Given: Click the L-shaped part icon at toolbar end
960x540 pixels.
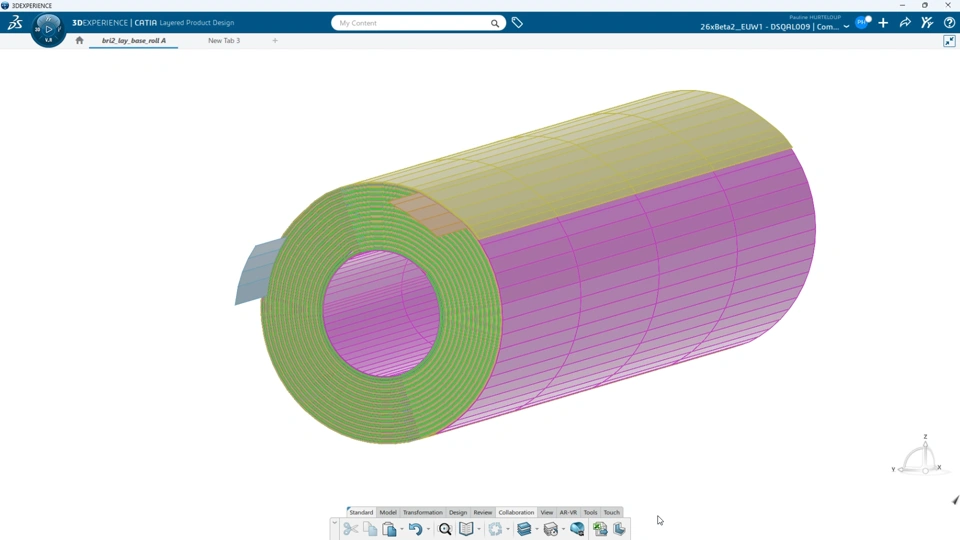Looking at the screenshot, I should click(619, 529).
